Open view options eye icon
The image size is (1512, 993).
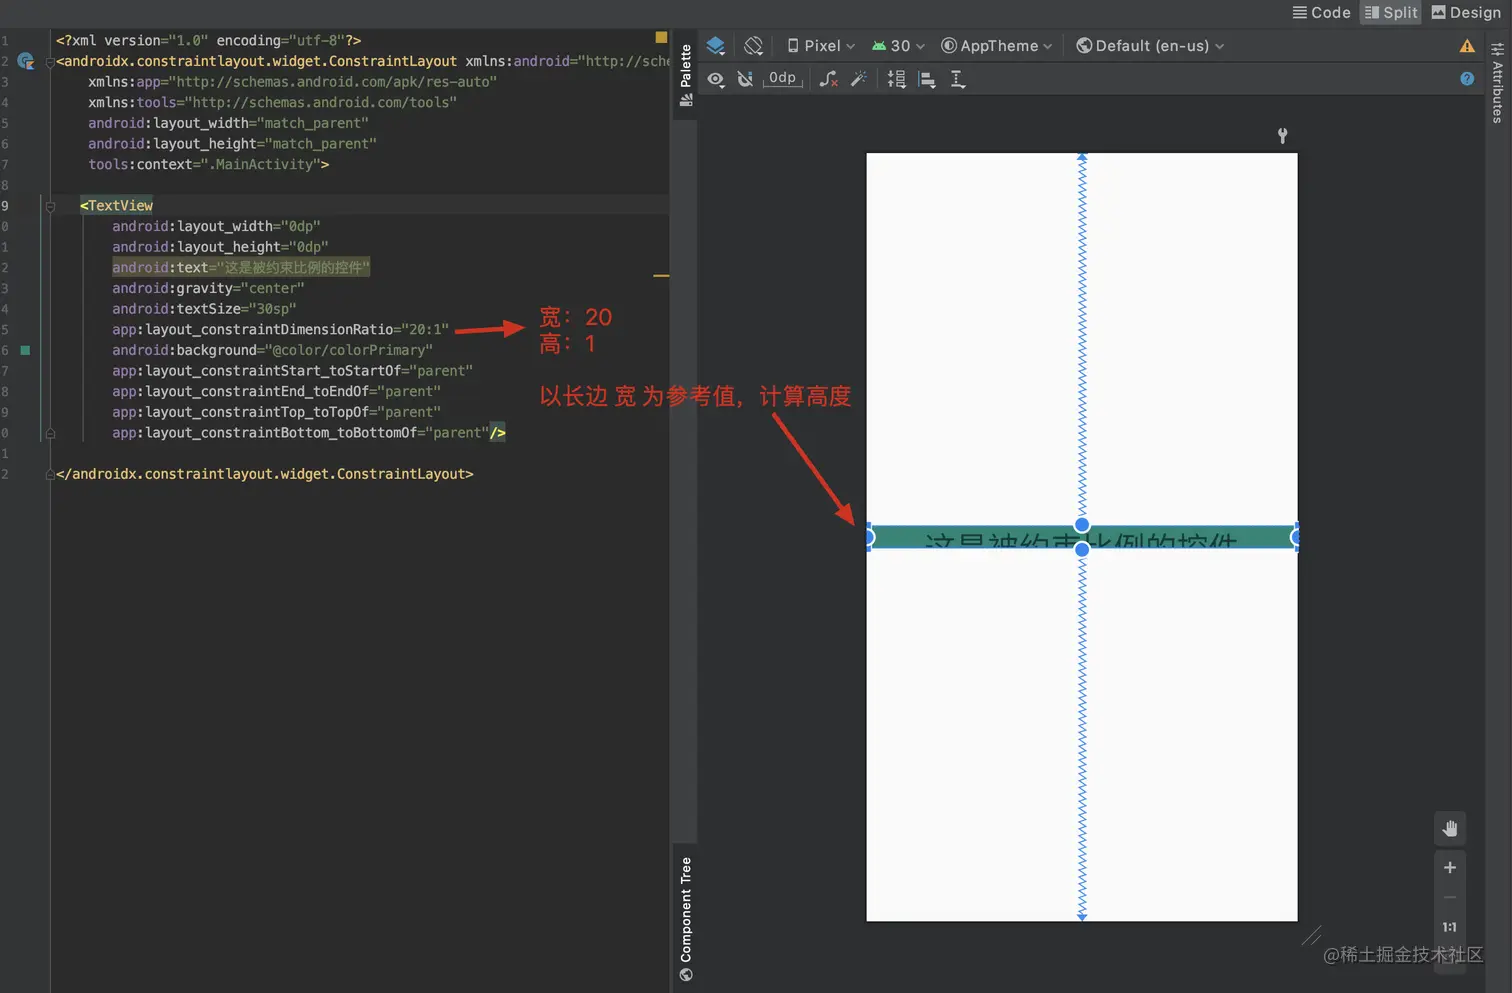(716, 79)
